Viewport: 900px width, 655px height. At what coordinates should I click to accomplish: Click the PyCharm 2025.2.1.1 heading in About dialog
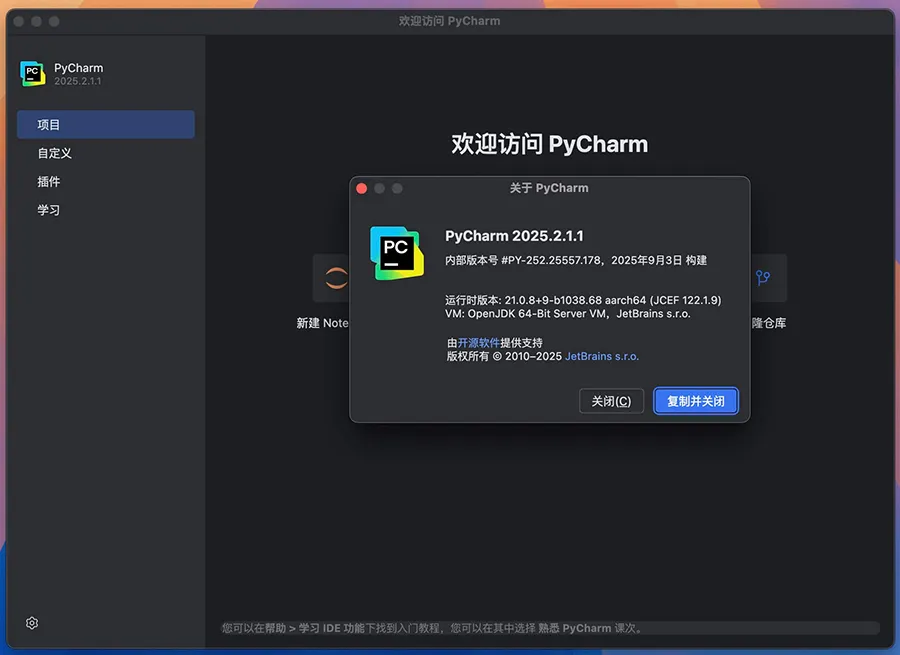pos(514,236)
